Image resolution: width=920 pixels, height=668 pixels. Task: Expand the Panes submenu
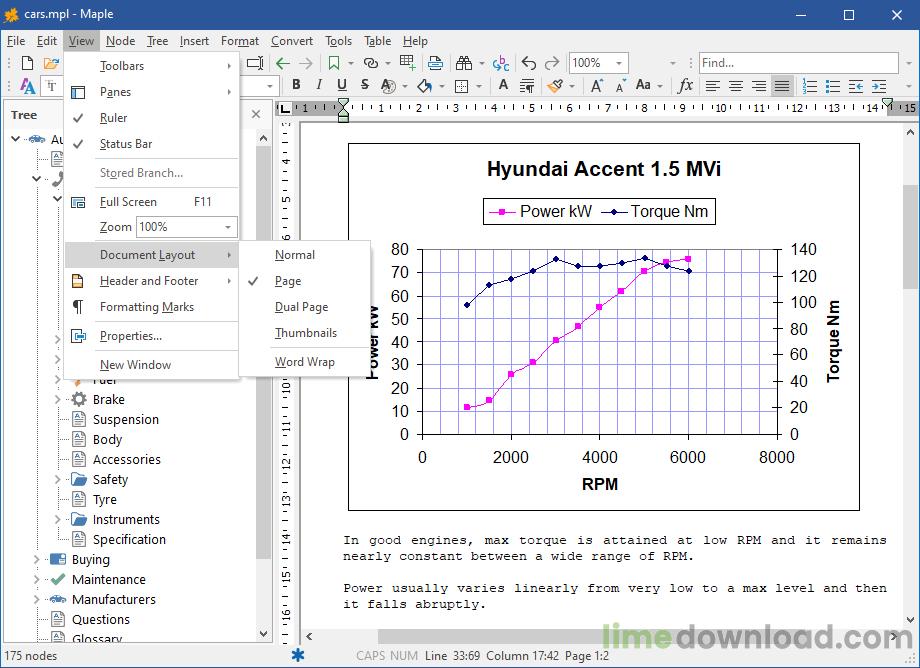(151, 92)
